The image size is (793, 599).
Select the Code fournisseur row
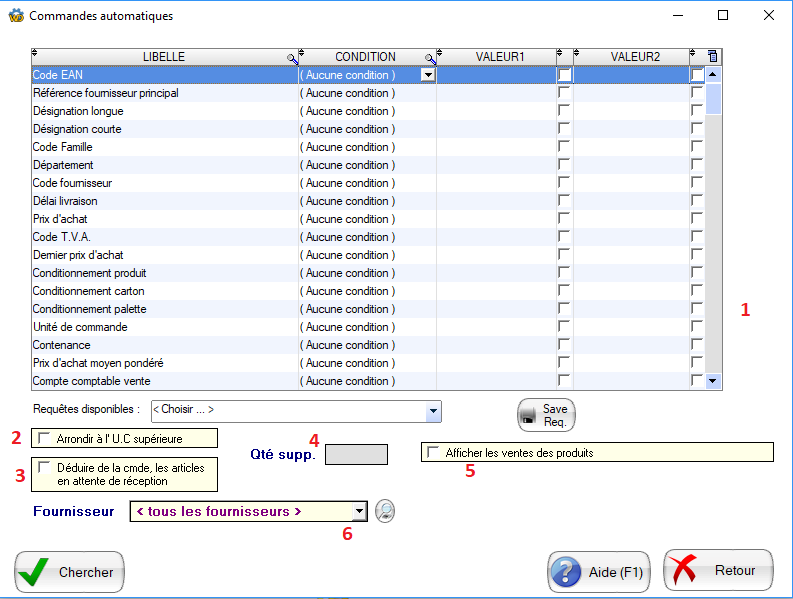pyautogui.click(x=160, y=183)
